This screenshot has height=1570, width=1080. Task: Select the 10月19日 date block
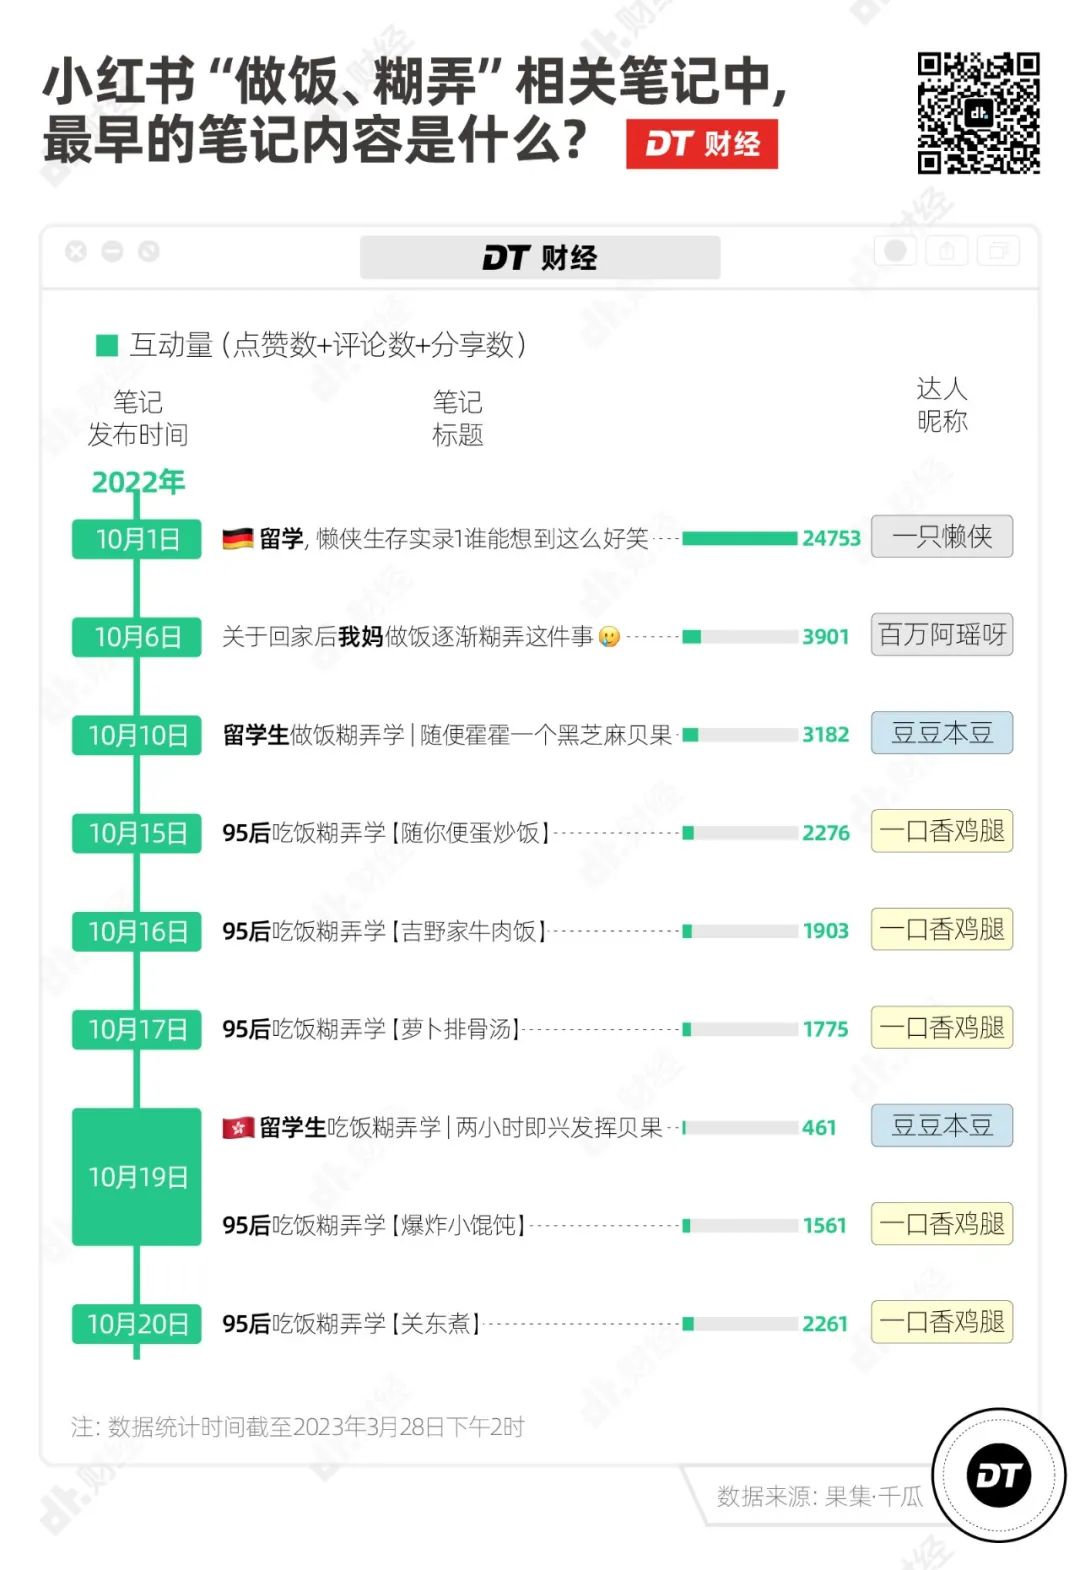pos(137,1177)
